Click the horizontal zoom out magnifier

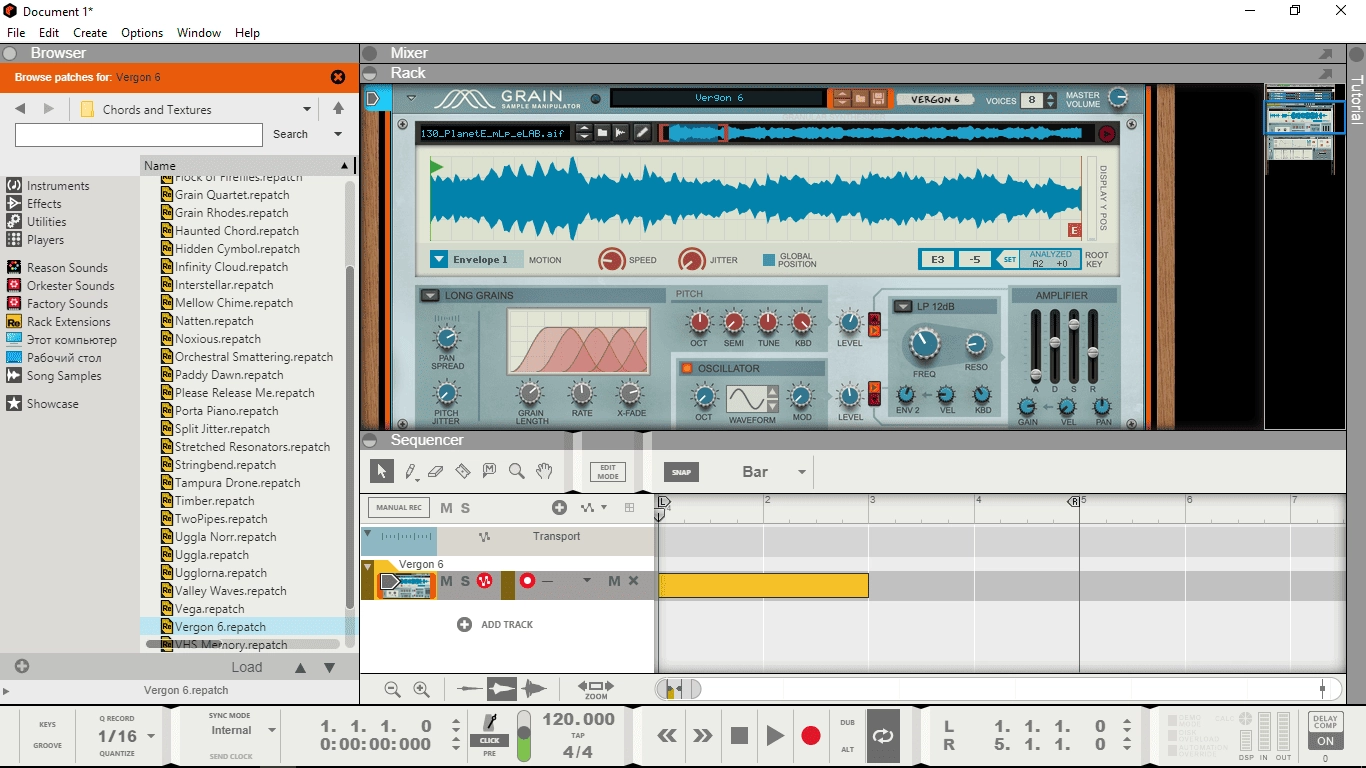[x=393, y=689]
